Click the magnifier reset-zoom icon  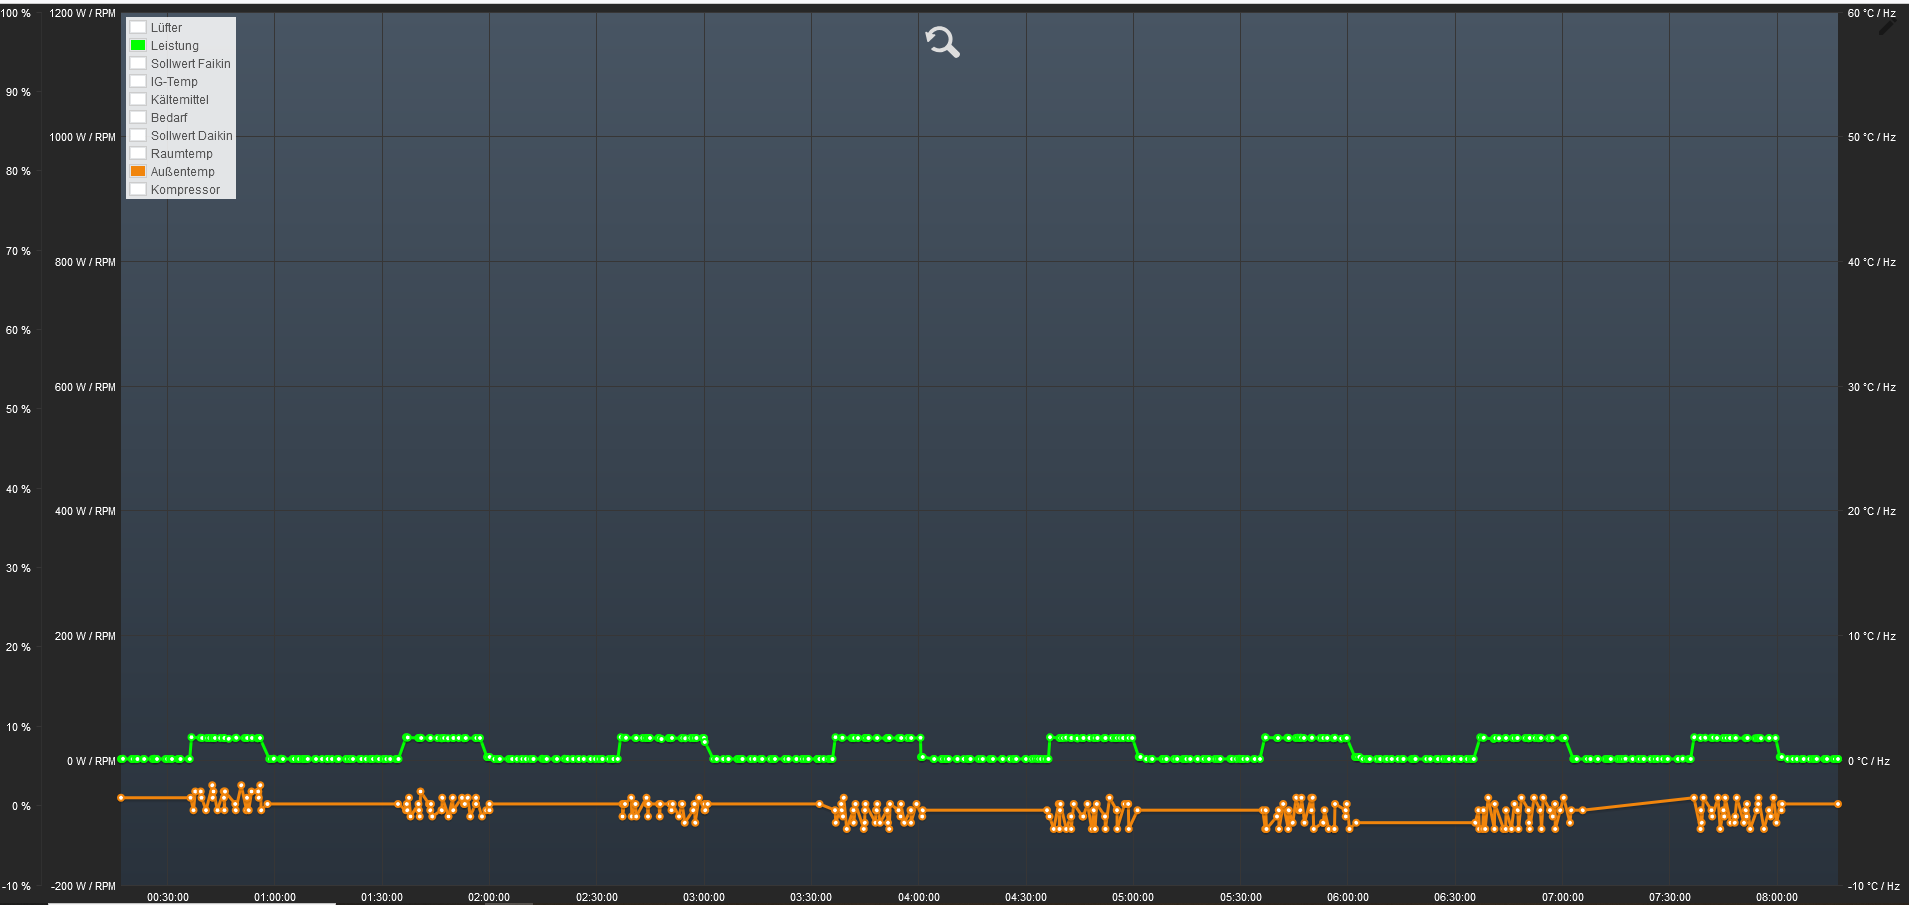[942, 42]
